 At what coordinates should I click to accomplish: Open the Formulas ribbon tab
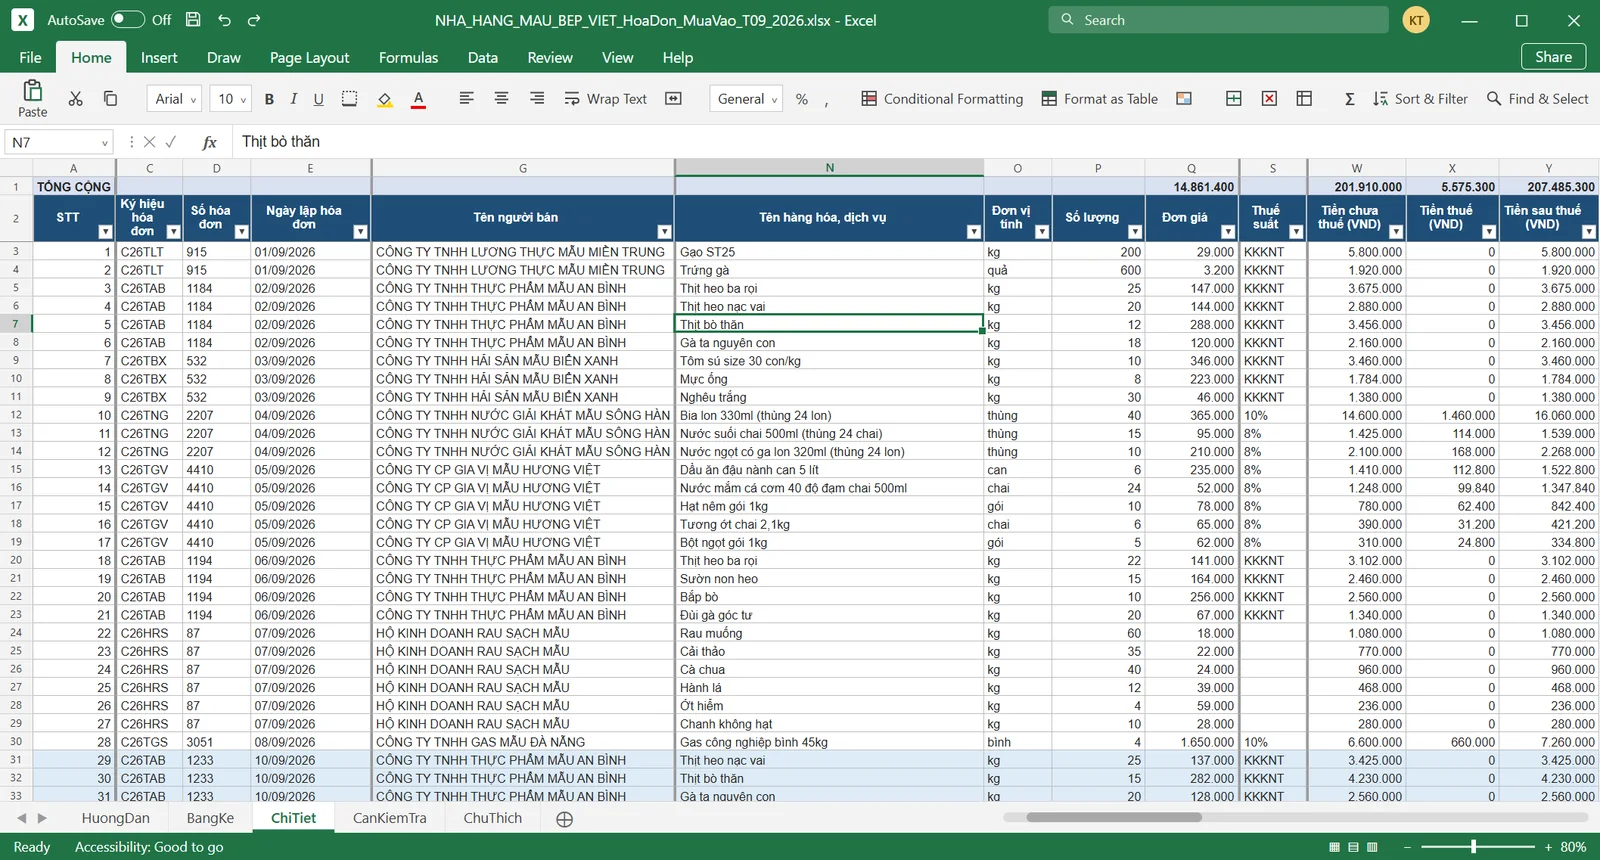coord(408,58)
